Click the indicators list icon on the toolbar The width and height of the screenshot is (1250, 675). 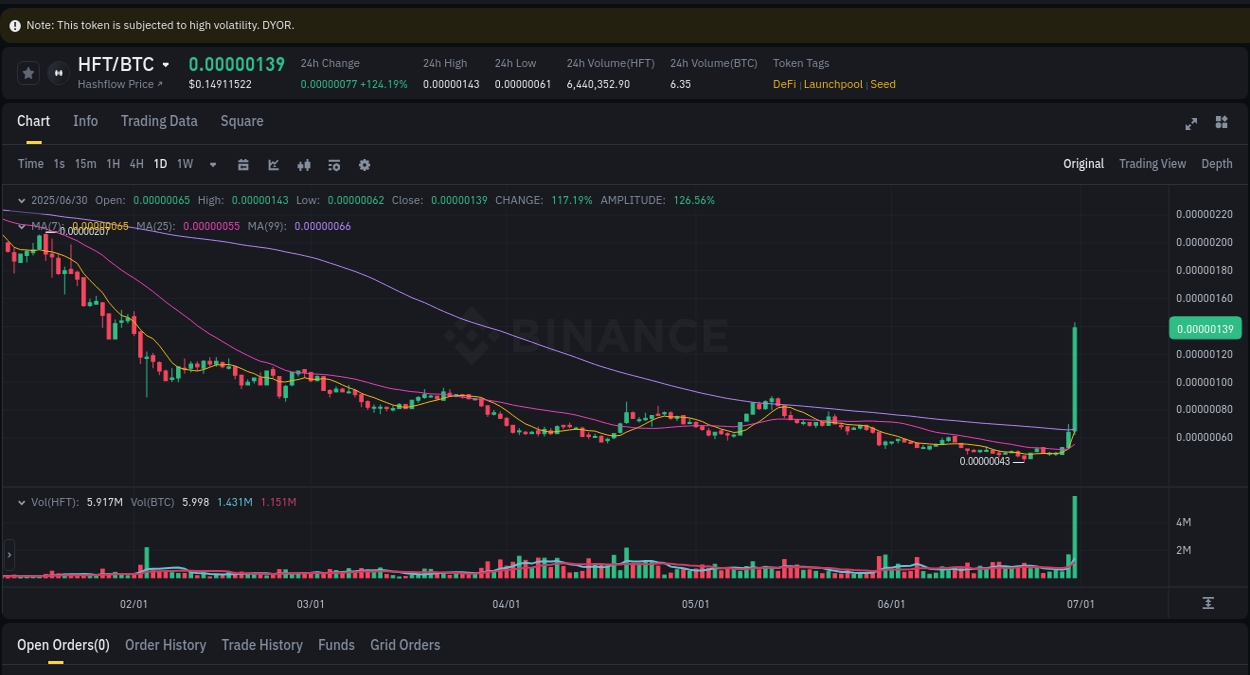pyautogui.click(x=334, y=164)
